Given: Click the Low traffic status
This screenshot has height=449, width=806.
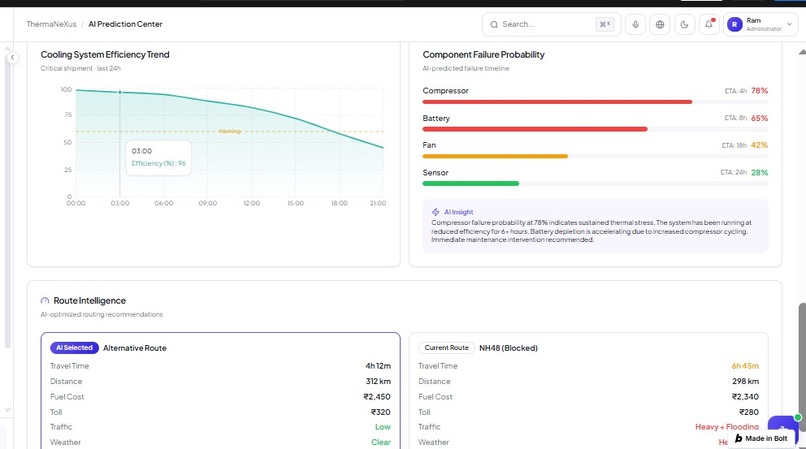Looking at the screenshot, I should (x=383, y=427).
